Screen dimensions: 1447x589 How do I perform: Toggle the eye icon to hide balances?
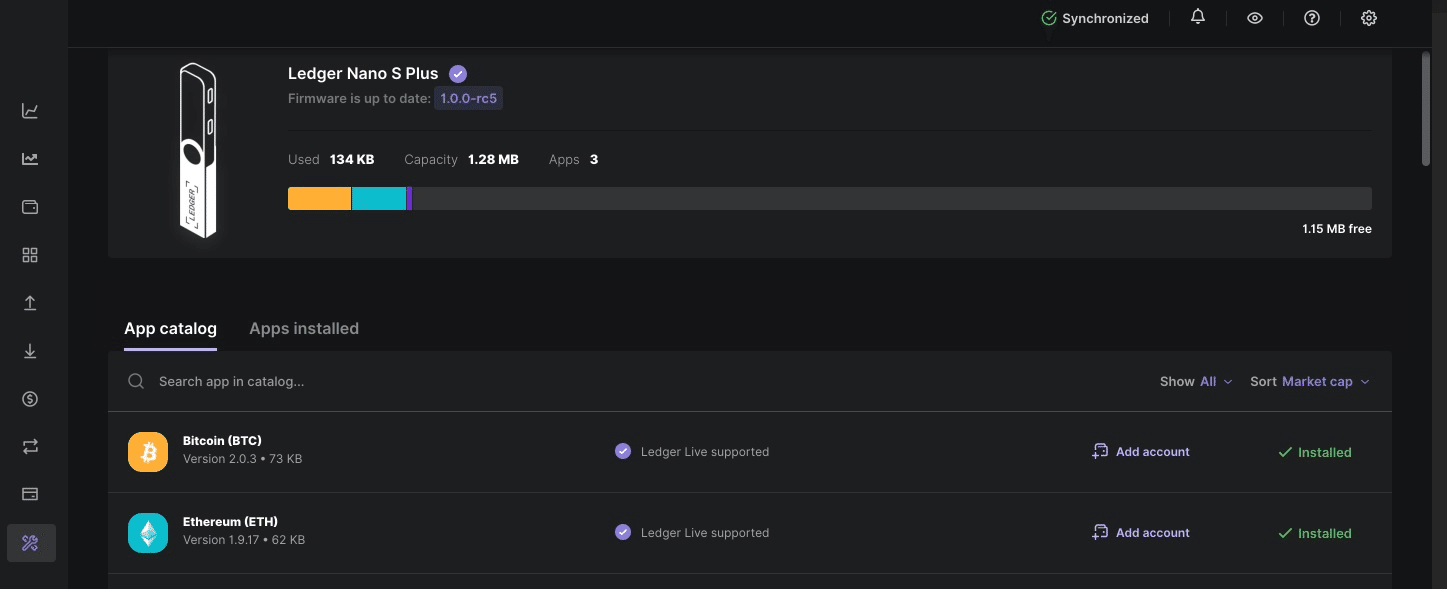pos(1255,18)
